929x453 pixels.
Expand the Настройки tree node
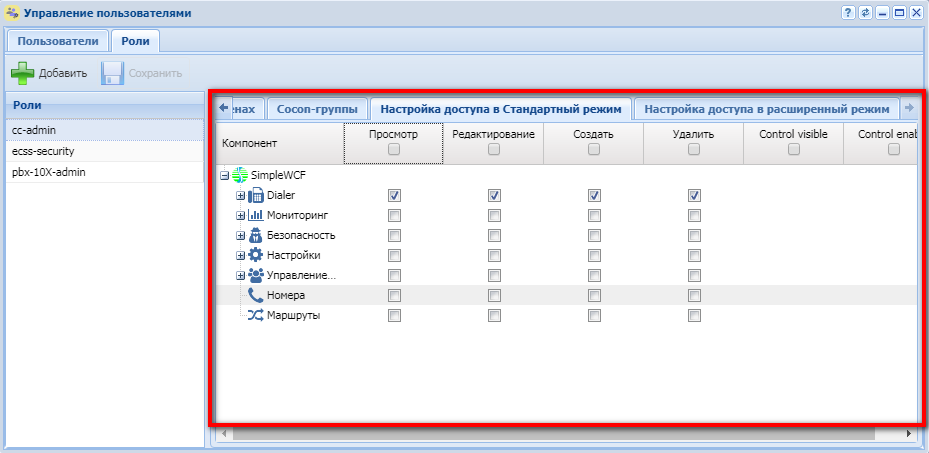point(240,256)
